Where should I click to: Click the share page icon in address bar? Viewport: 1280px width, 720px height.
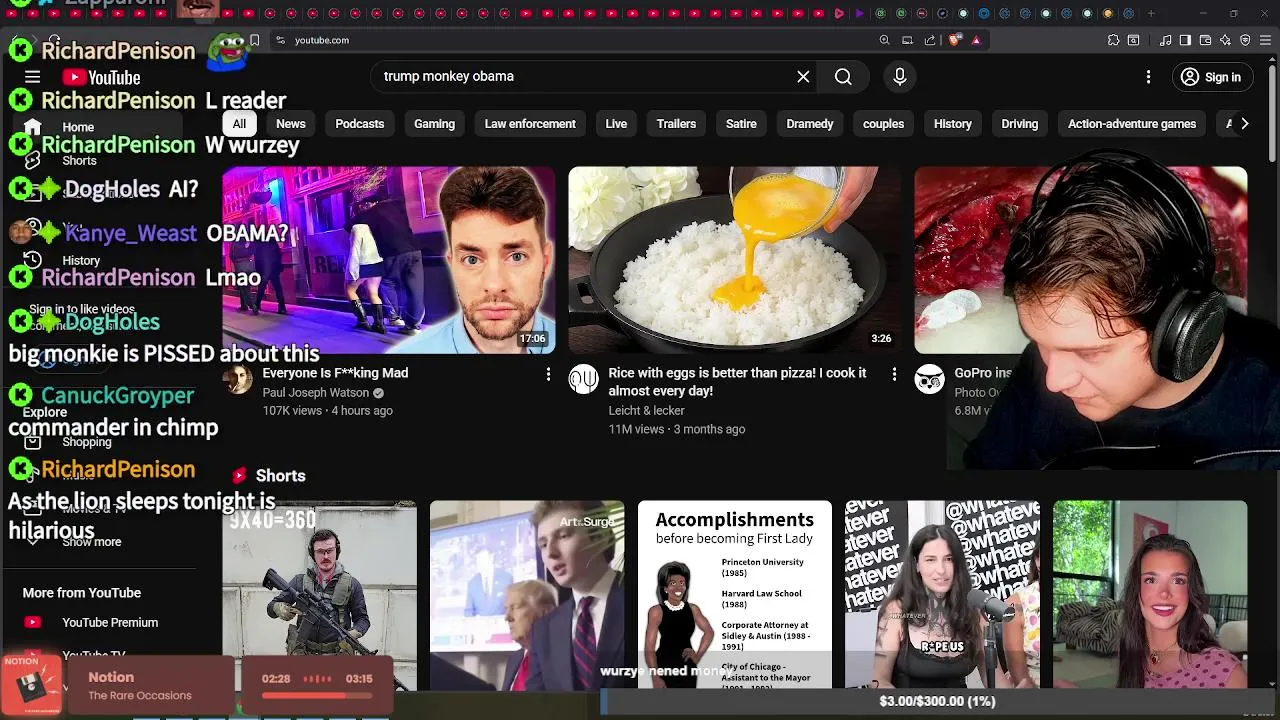click(930, 40)
